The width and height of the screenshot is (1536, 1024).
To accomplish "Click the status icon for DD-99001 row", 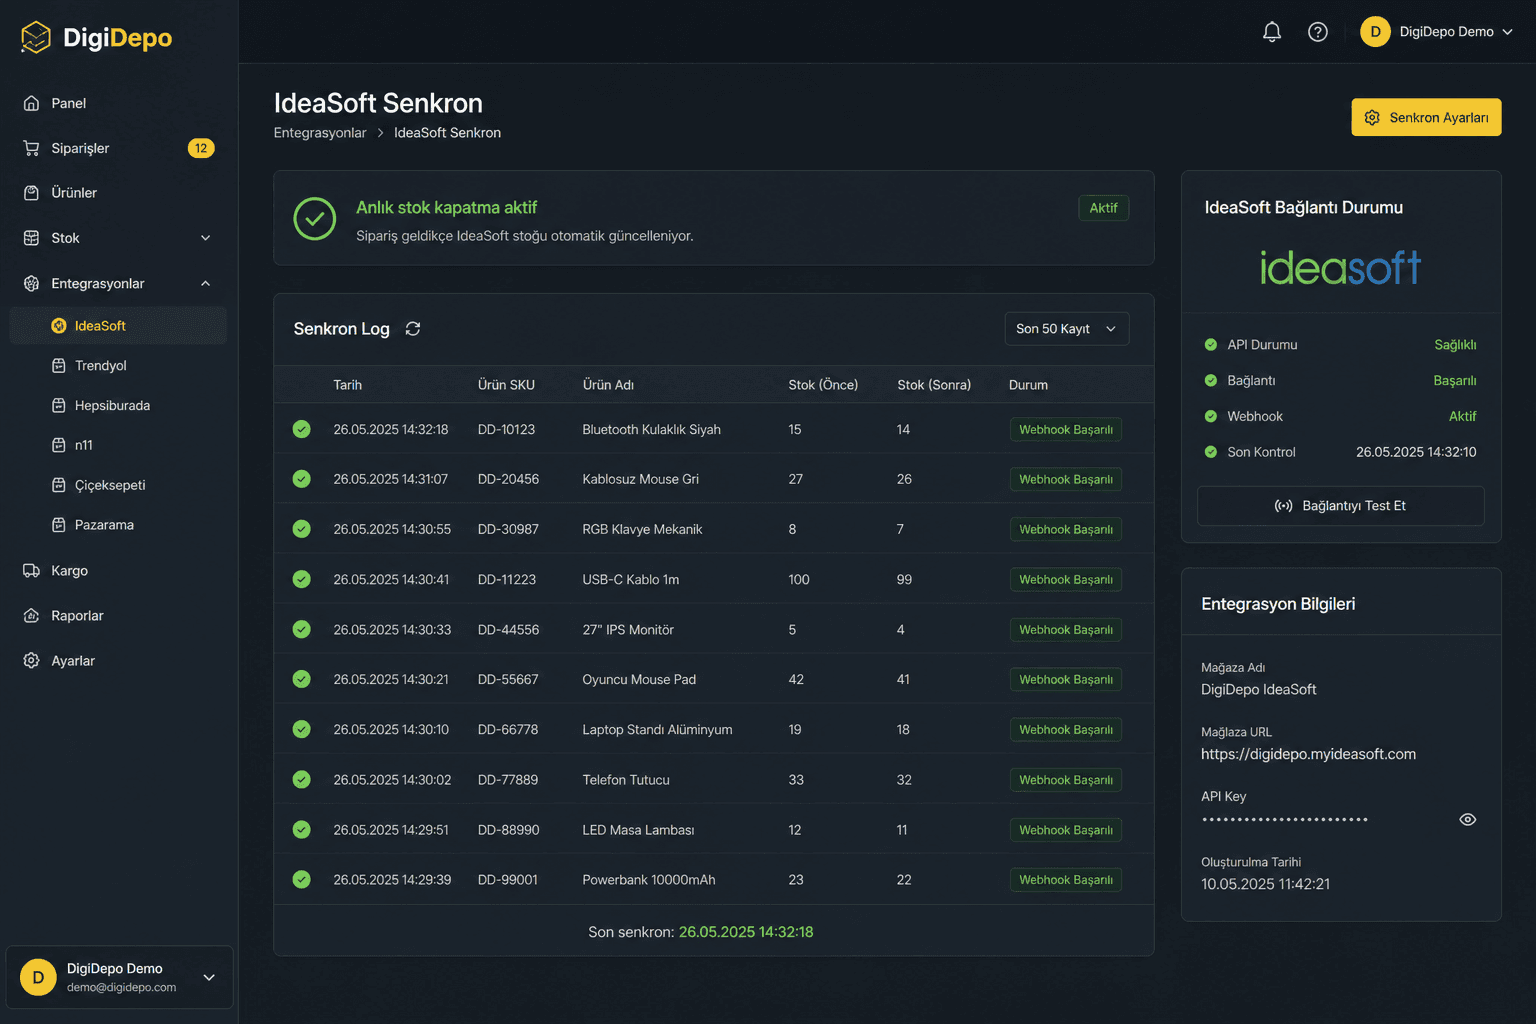I will pos(301,879).
